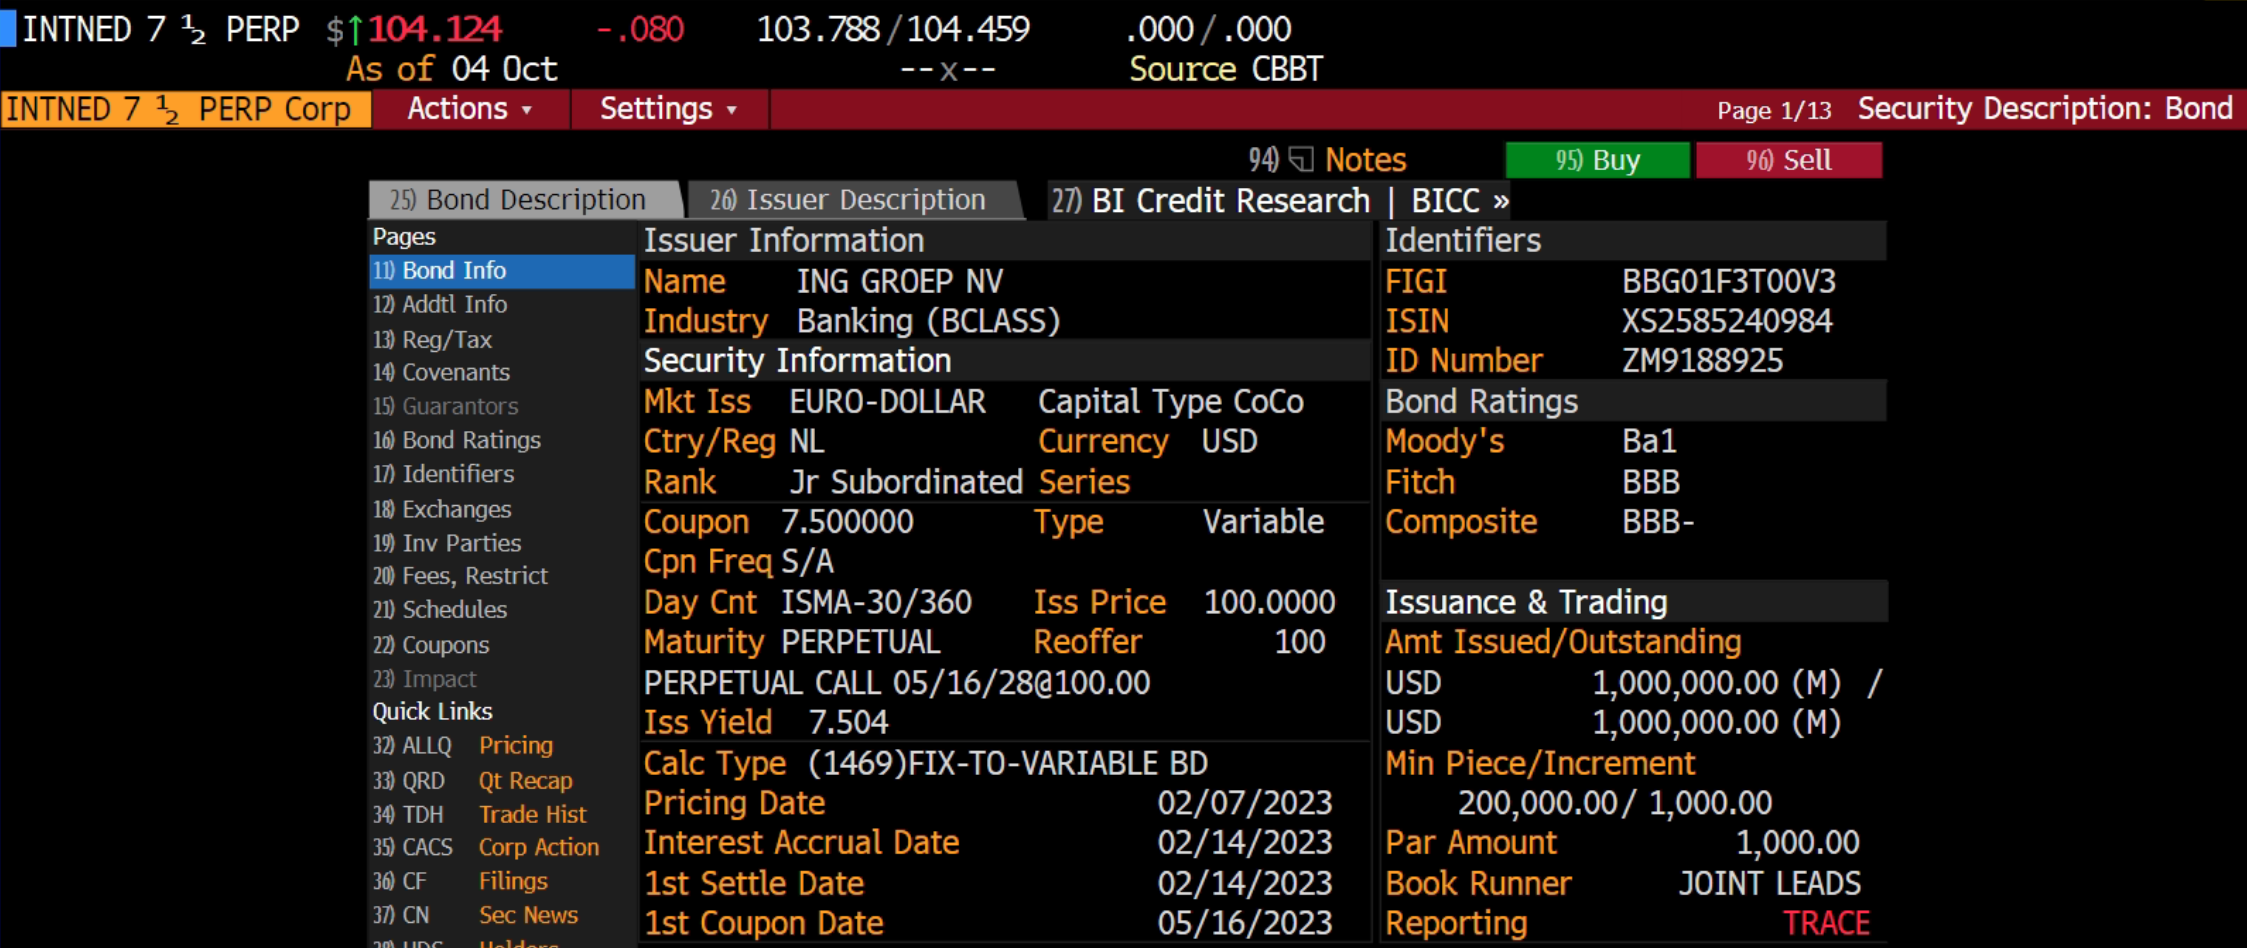Viewport: 2247px width, 948px height.
Task: Click the ID Number ZM9188925
Action: [1702, 361]
